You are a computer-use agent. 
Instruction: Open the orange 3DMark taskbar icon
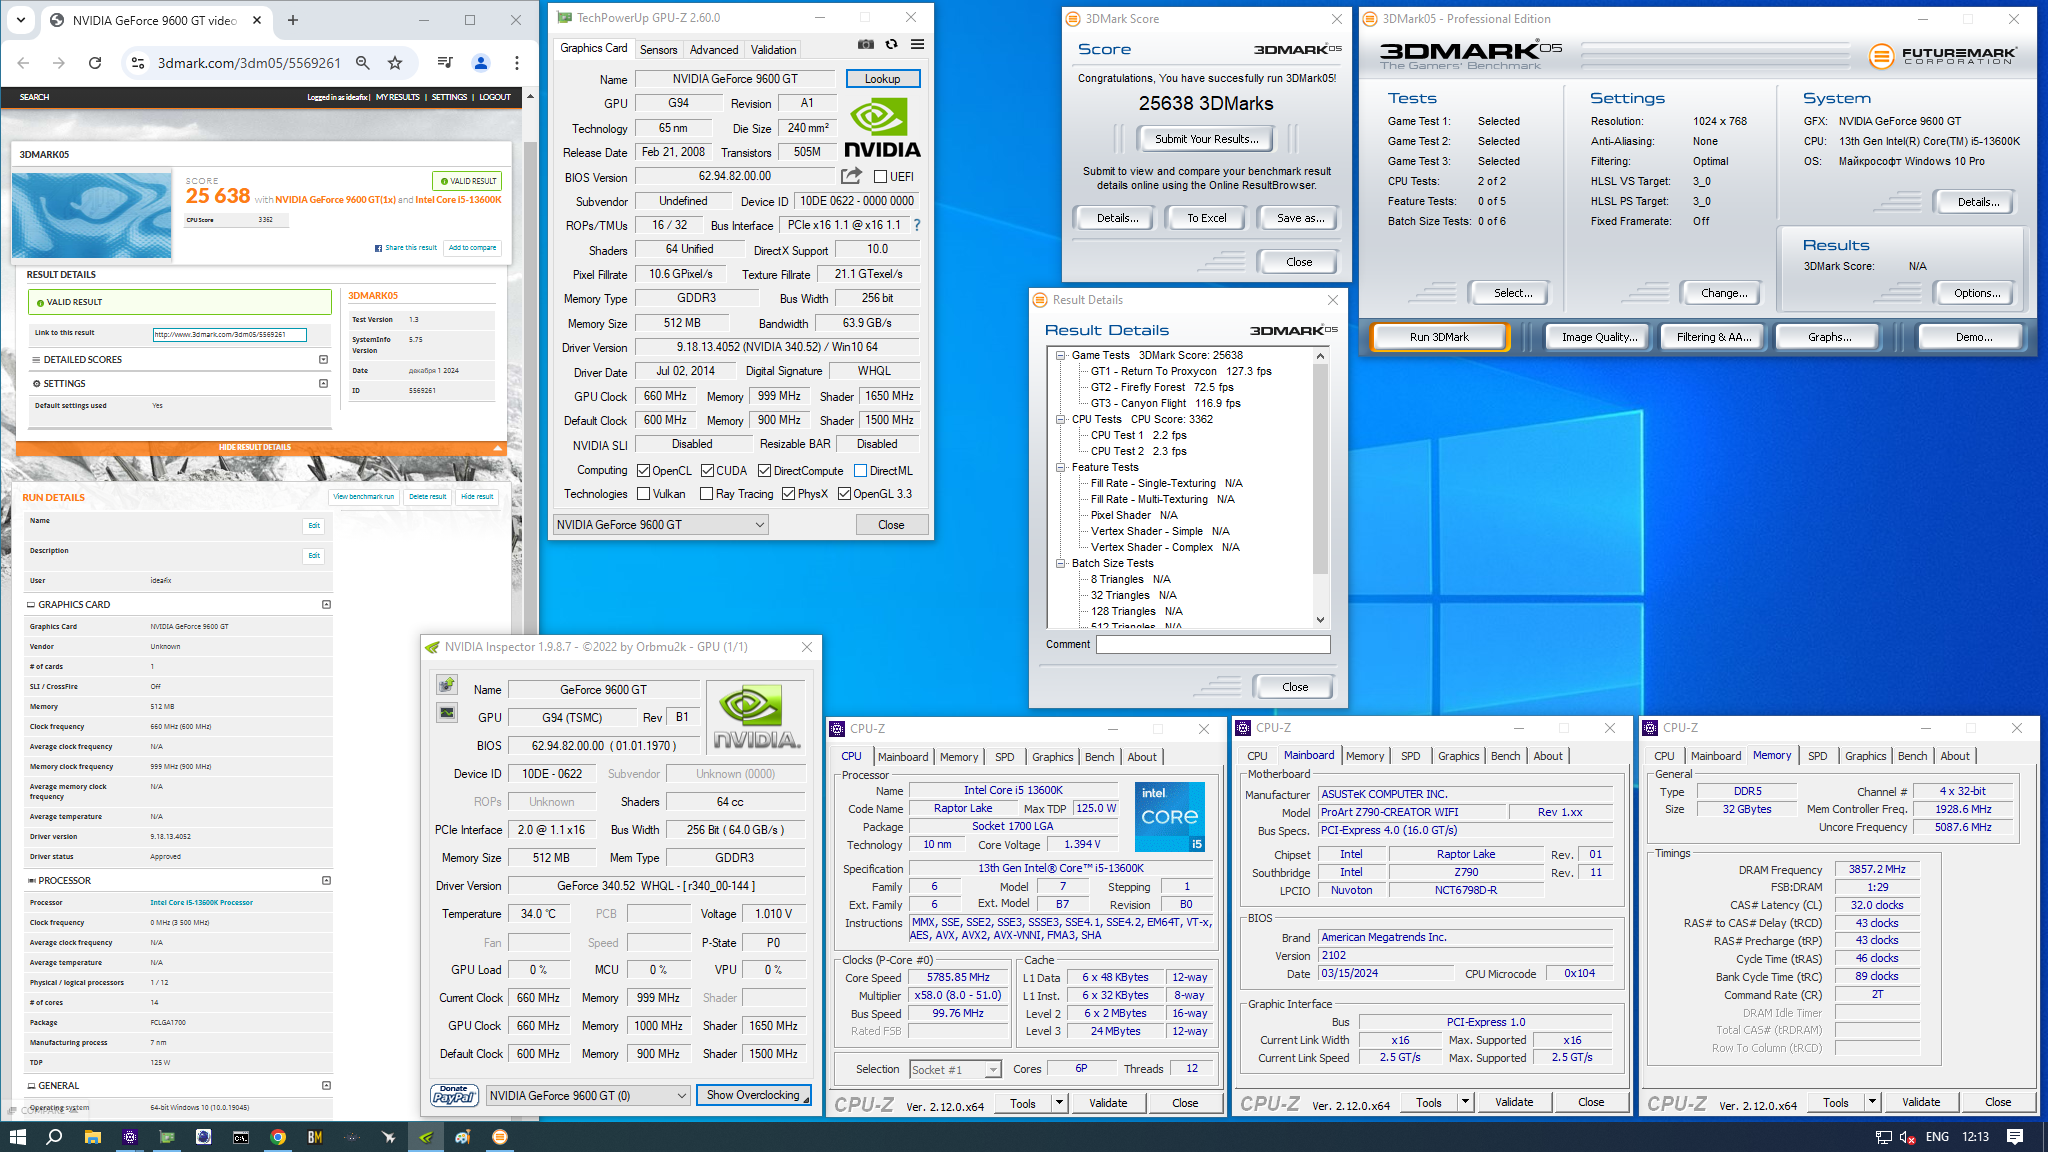(x=500, y=1137)
